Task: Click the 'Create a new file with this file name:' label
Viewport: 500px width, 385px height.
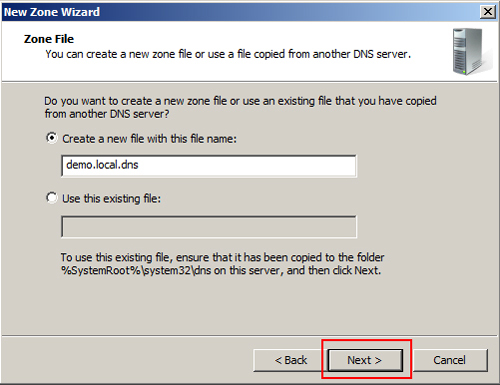Action: tap(149, 139)
